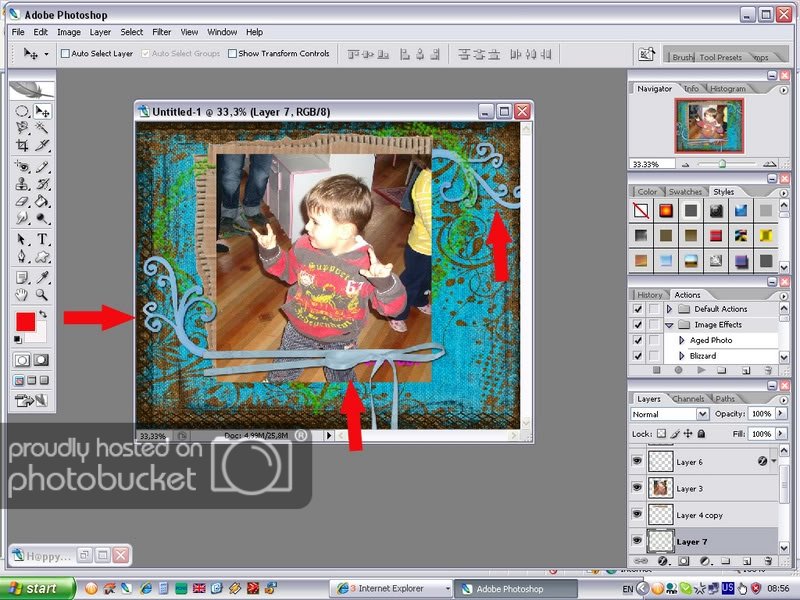Switch to the Channels tab
Screen dimensions: 800x600
point(688,398)
